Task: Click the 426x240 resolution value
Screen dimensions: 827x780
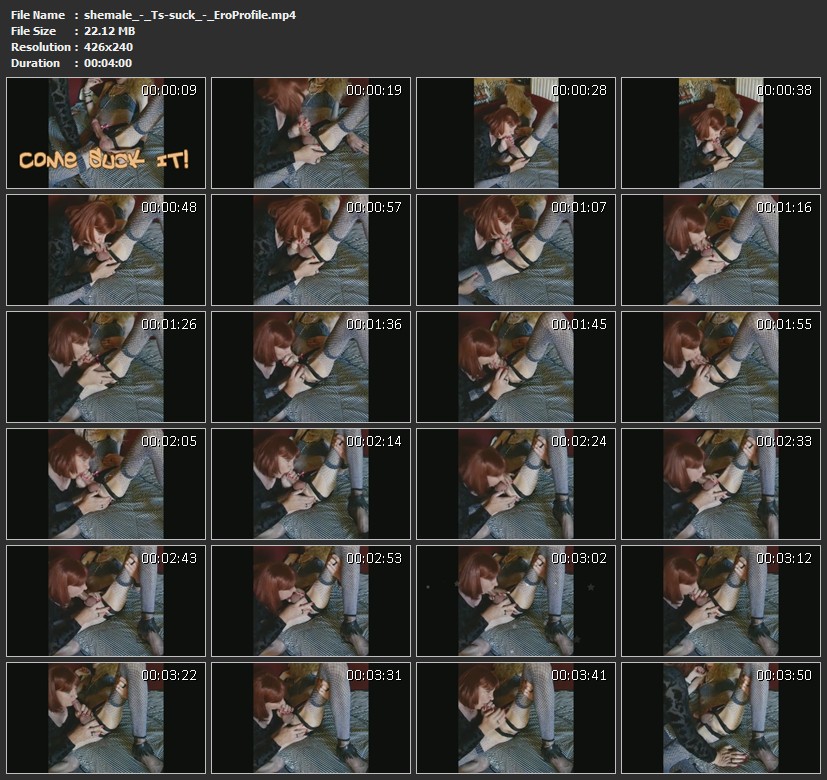Action: coord(108,47)
